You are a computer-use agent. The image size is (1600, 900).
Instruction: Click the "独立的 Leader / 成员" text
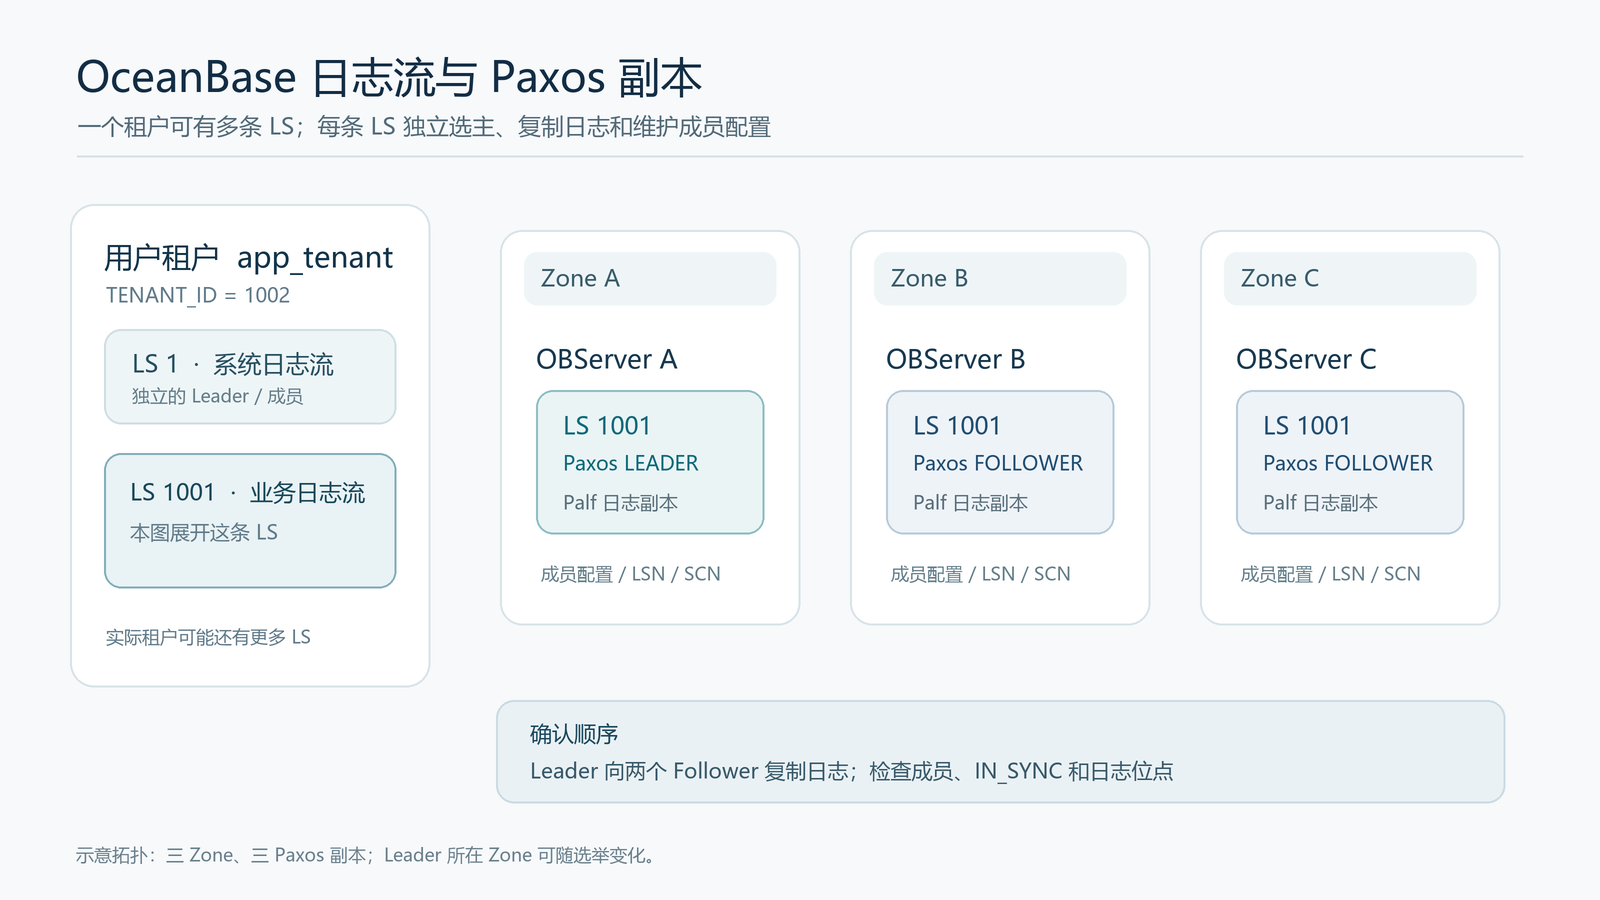click(217, 396)
